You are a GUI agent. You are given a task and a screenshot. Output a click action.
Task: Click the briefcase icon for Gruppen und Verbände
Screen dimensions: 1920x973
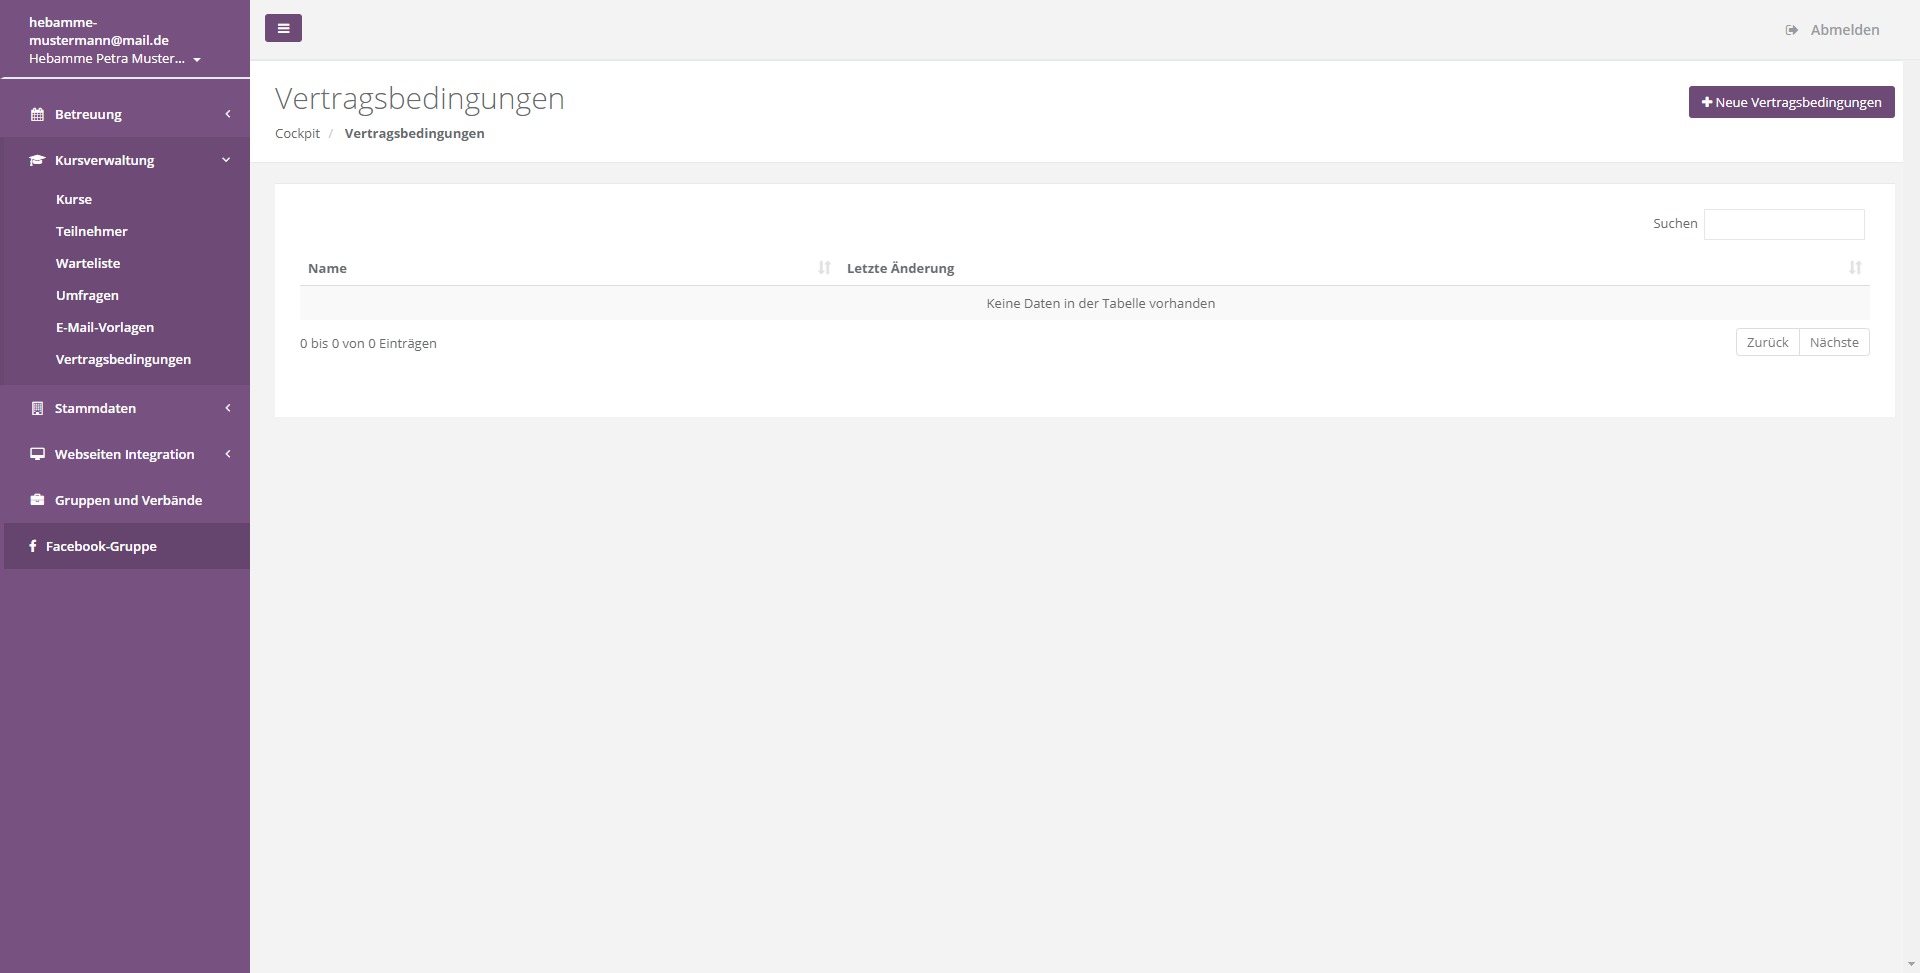tap(37, 500)
